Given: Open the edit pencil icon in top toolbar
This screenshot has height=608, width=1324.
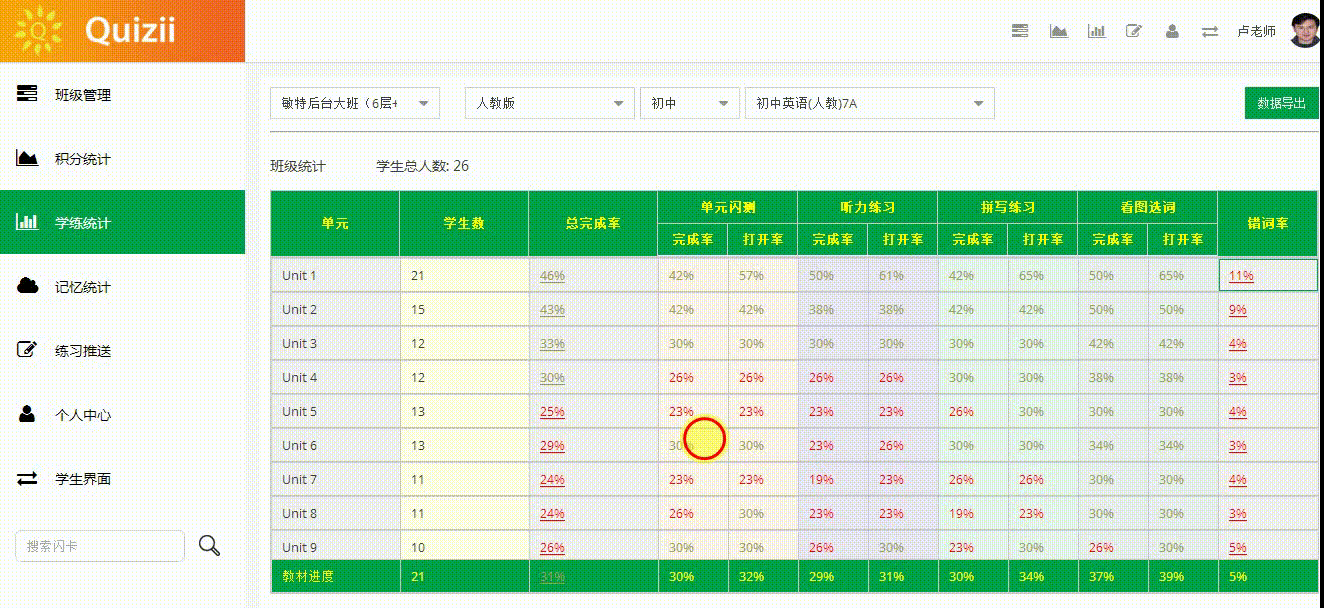Looking at the screenshot, I should tap(1134, 31).
